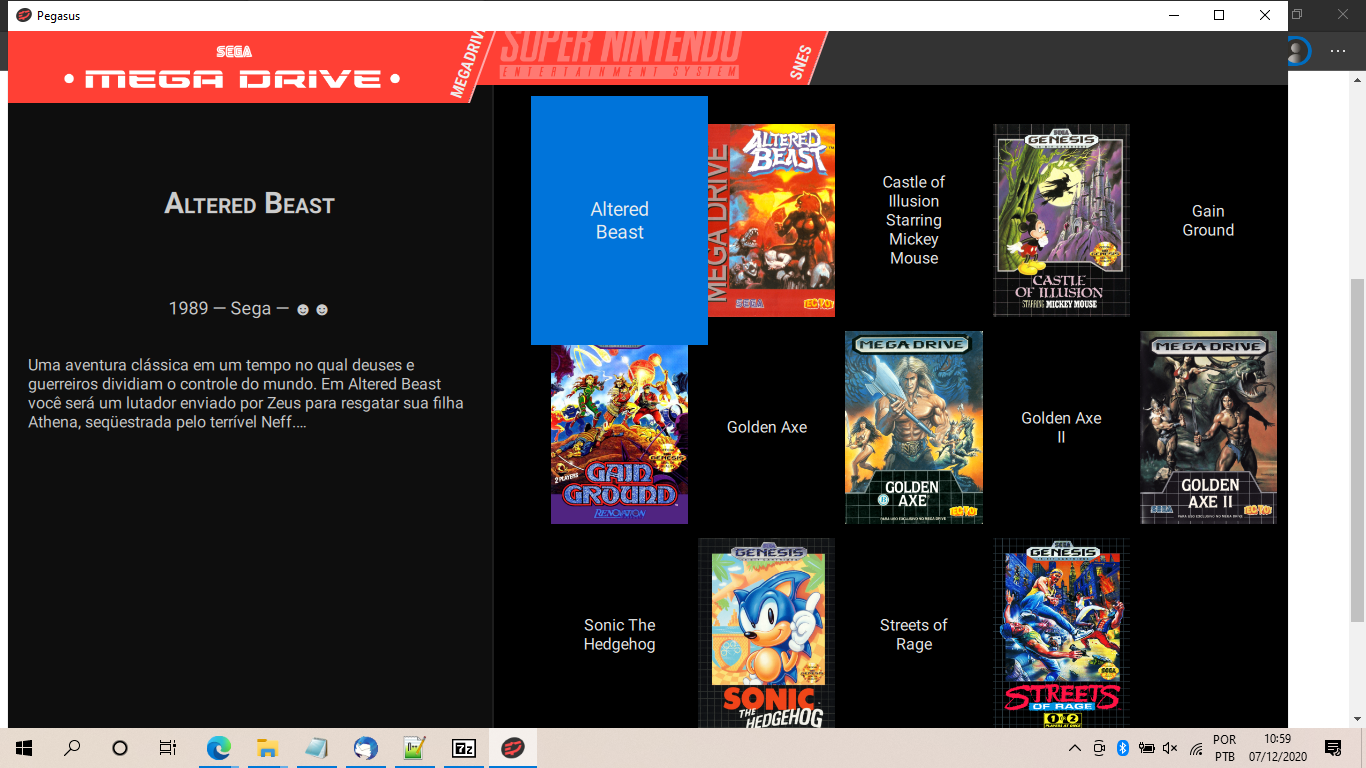The height and width of the screenshot is (768, 1366).
Task: Open File Explorer from the taskbar
Action: pyautogui.click(x=266, y=747)
